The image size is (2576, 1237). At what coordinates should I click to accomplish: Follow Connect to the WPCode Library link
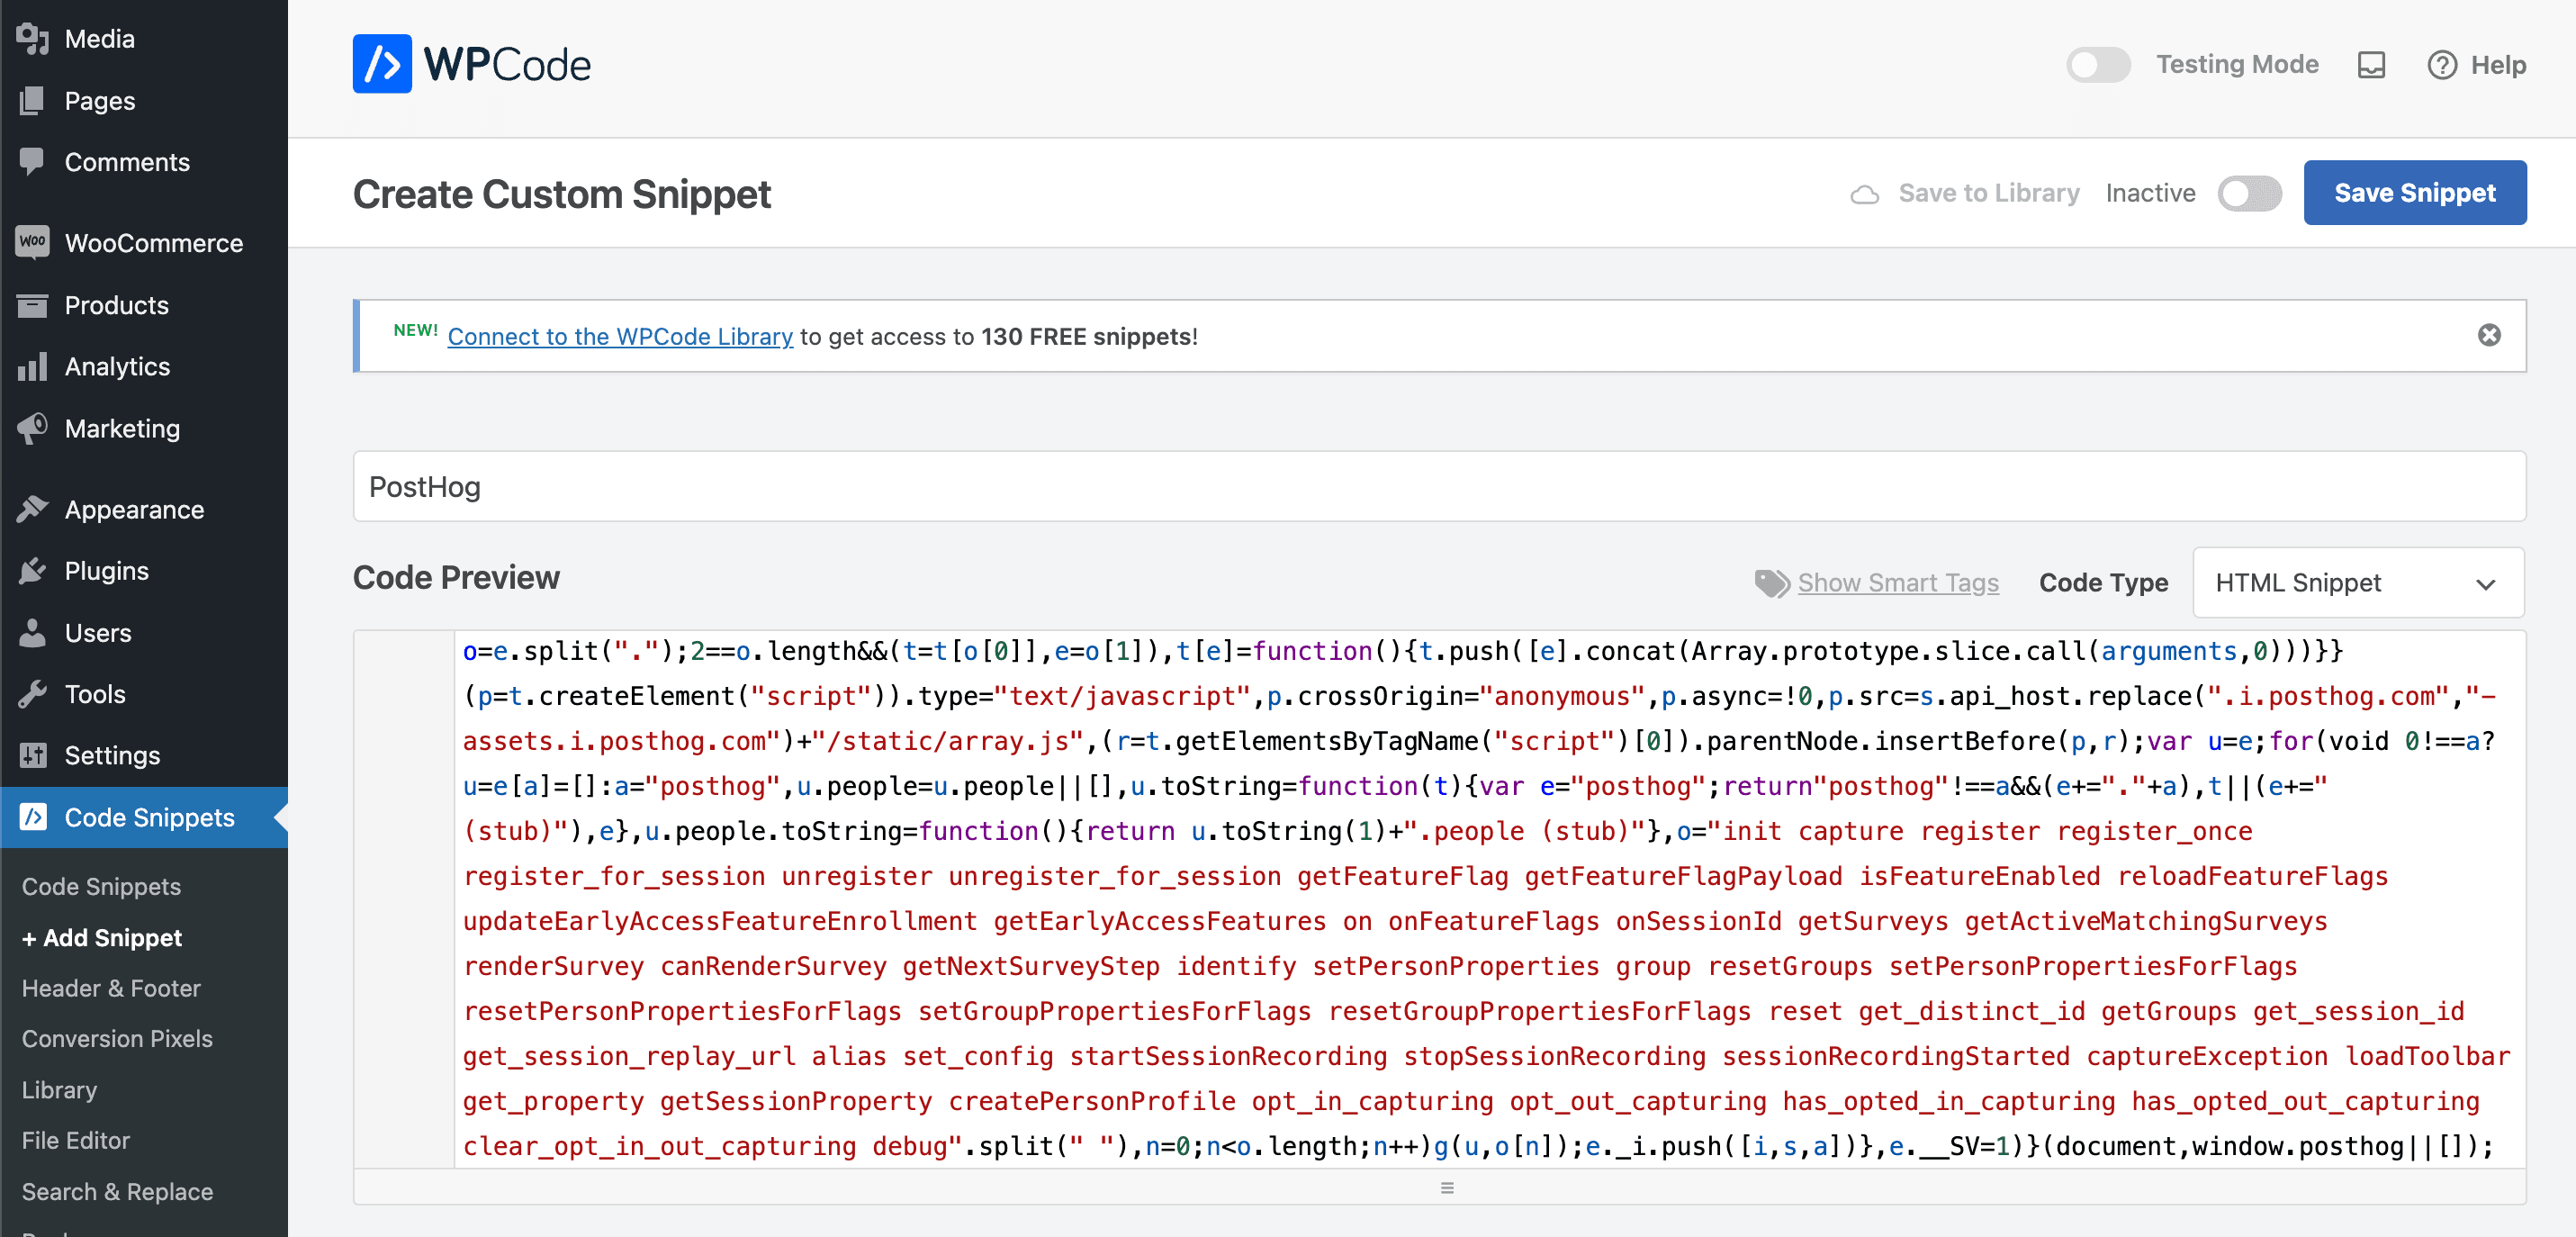click(619, 337)
